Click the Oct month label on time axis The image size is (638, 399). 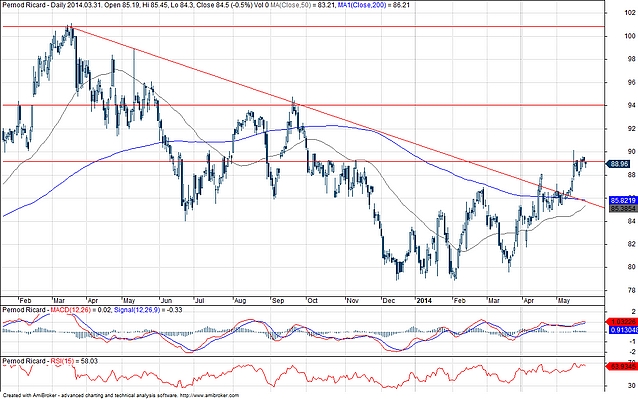click(x=312, y=301)
